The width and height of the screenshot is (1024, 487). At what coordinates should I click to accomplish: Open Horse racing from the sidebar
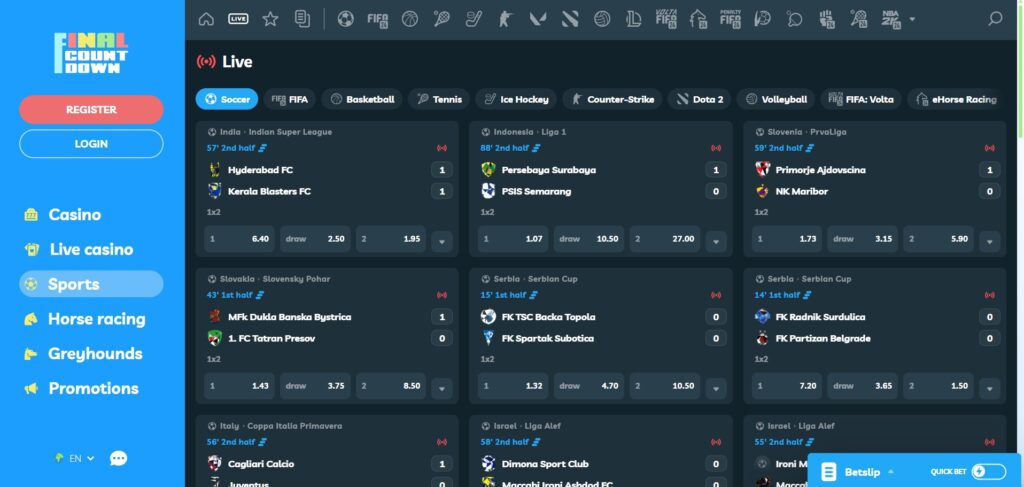[96, 319]
